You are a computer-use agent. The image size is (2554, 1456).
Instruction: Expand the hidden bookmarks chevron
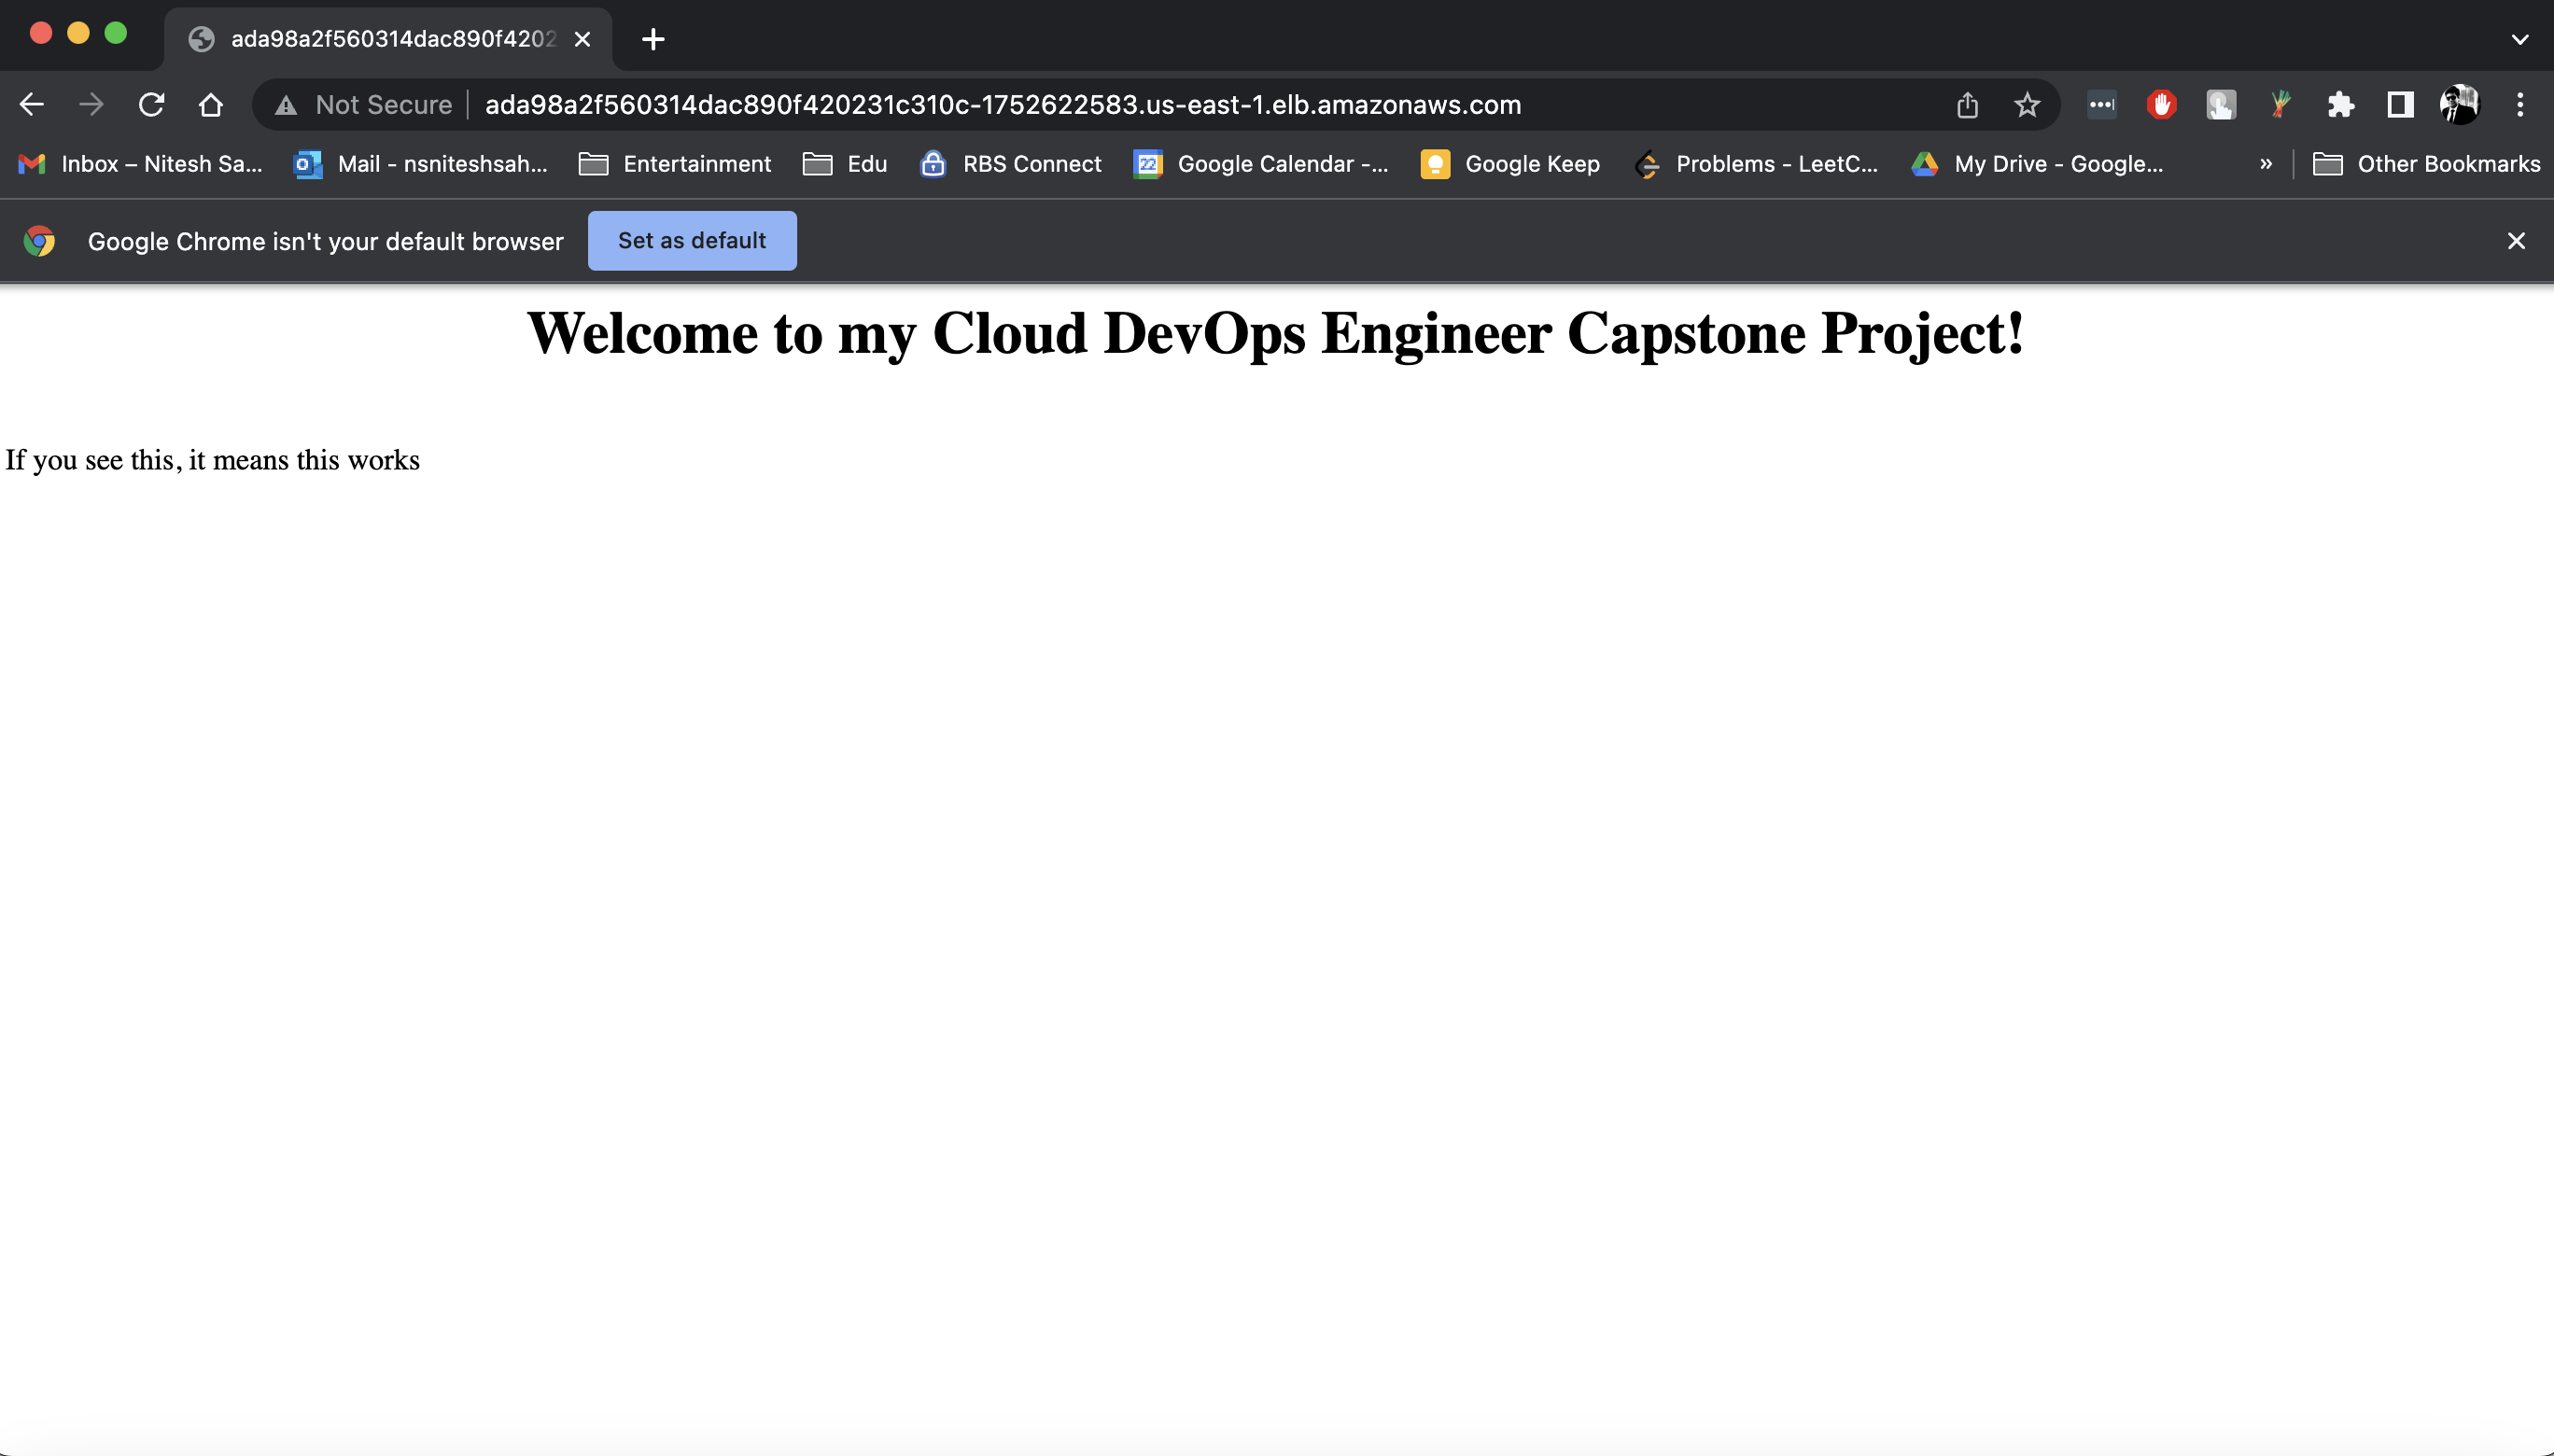pyautogui.click(x=2265, y=164)
